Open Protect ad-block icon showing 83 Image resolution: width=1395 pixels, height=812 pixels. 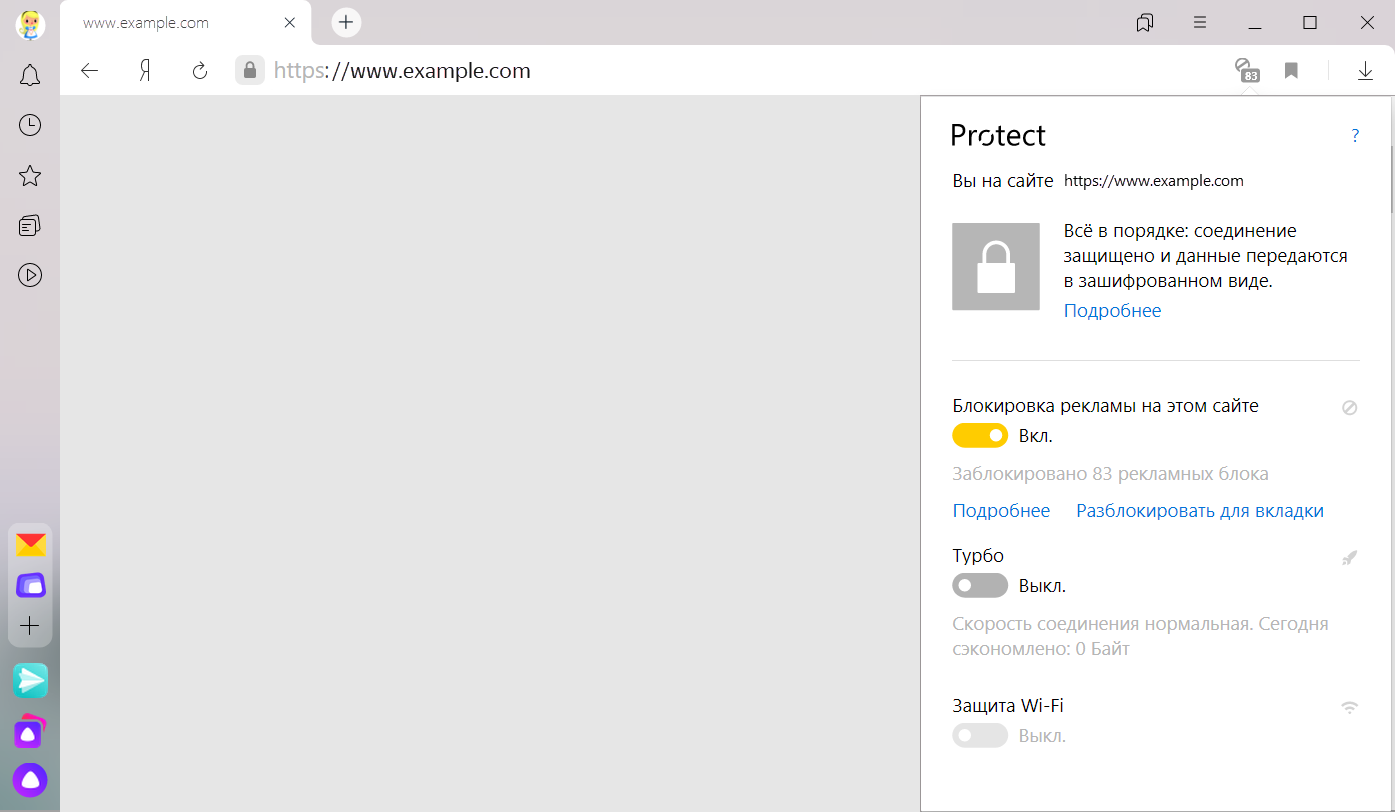(x=1246, y=70)
